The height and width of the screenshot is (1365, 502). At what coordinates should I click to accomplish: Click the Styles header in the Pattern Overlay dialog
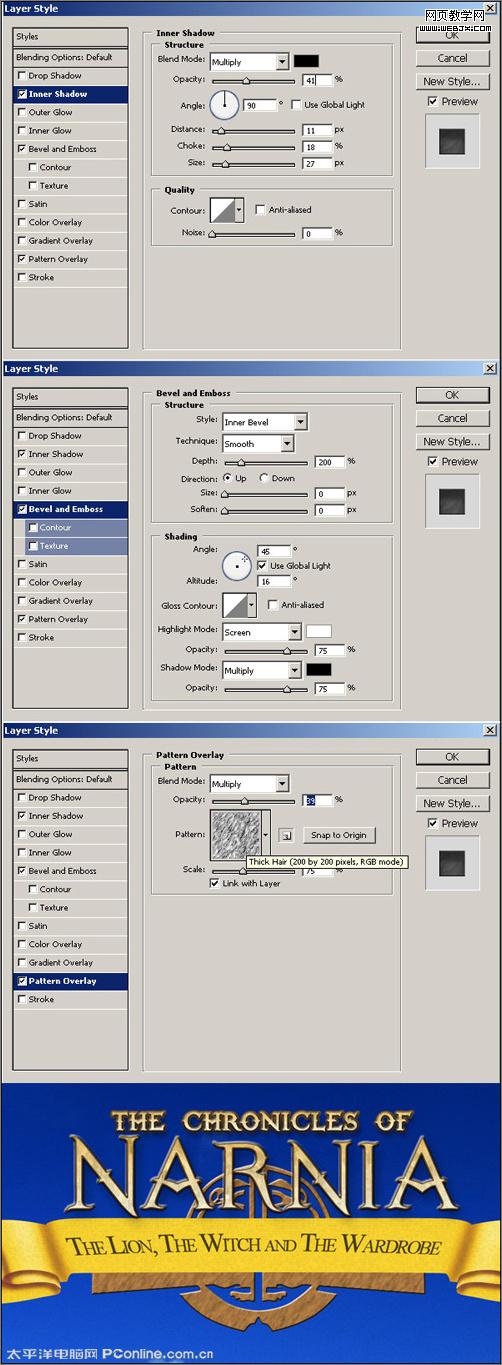71,759
